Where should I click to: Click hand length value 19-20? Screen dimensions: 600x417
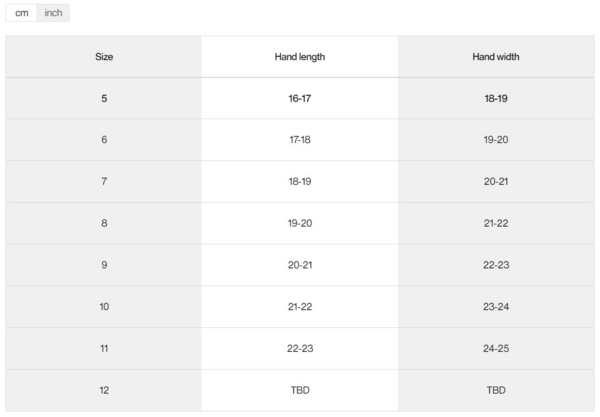300,223
